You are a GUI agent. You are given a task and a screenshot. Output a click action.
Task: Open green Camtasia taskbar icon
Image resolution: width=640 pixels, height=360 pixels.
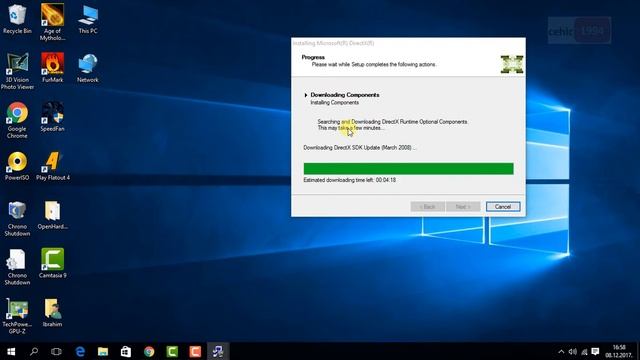pyautogui.click(x=172, y=351)
